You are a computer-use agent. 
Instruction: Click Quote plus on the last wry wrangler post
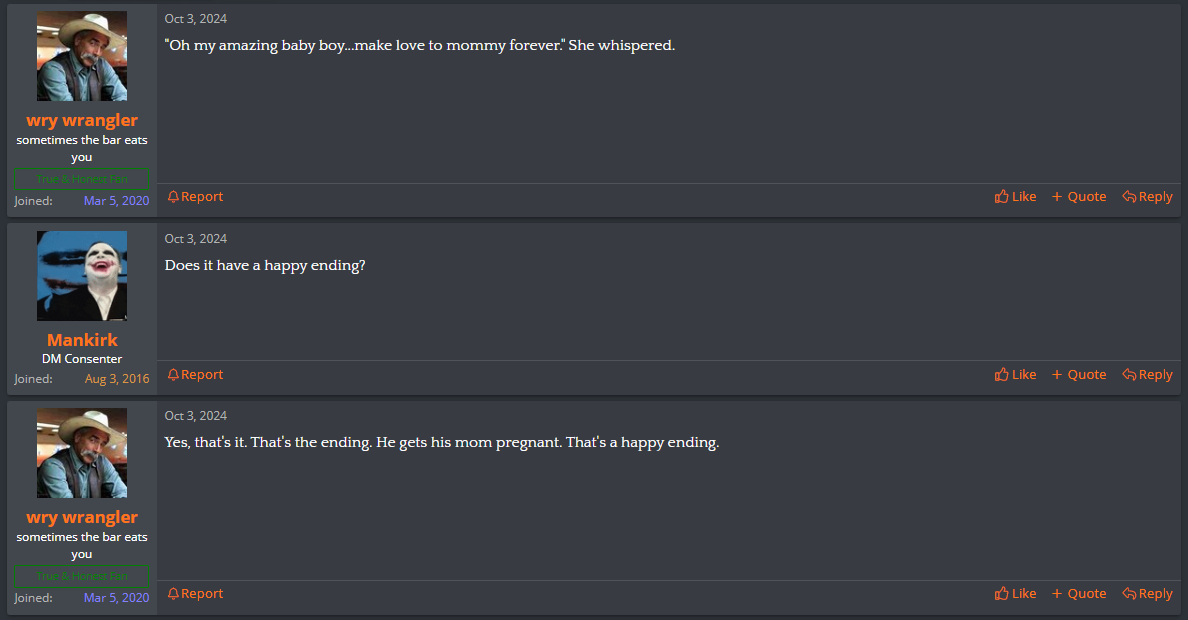click(x=1057, y=594)
